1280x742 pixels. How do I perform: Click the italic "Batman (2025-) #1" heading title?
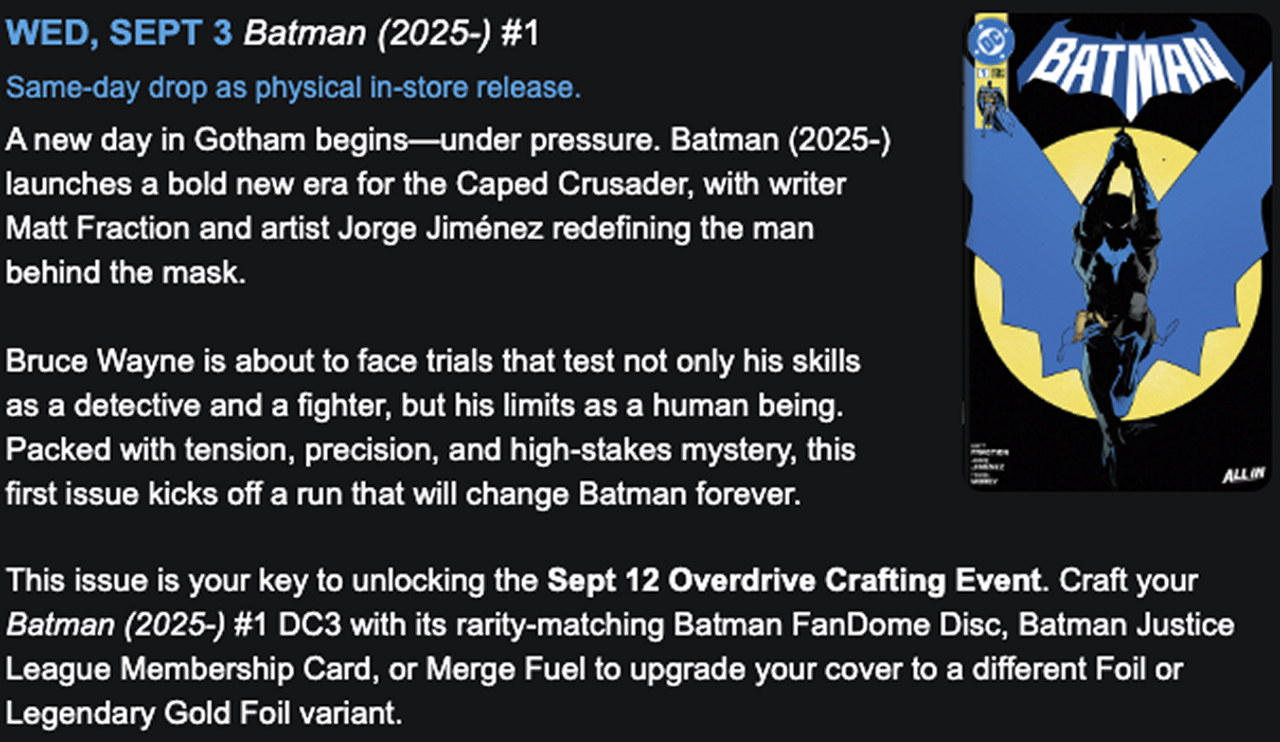pyautogui.click(x=391, y=33)
